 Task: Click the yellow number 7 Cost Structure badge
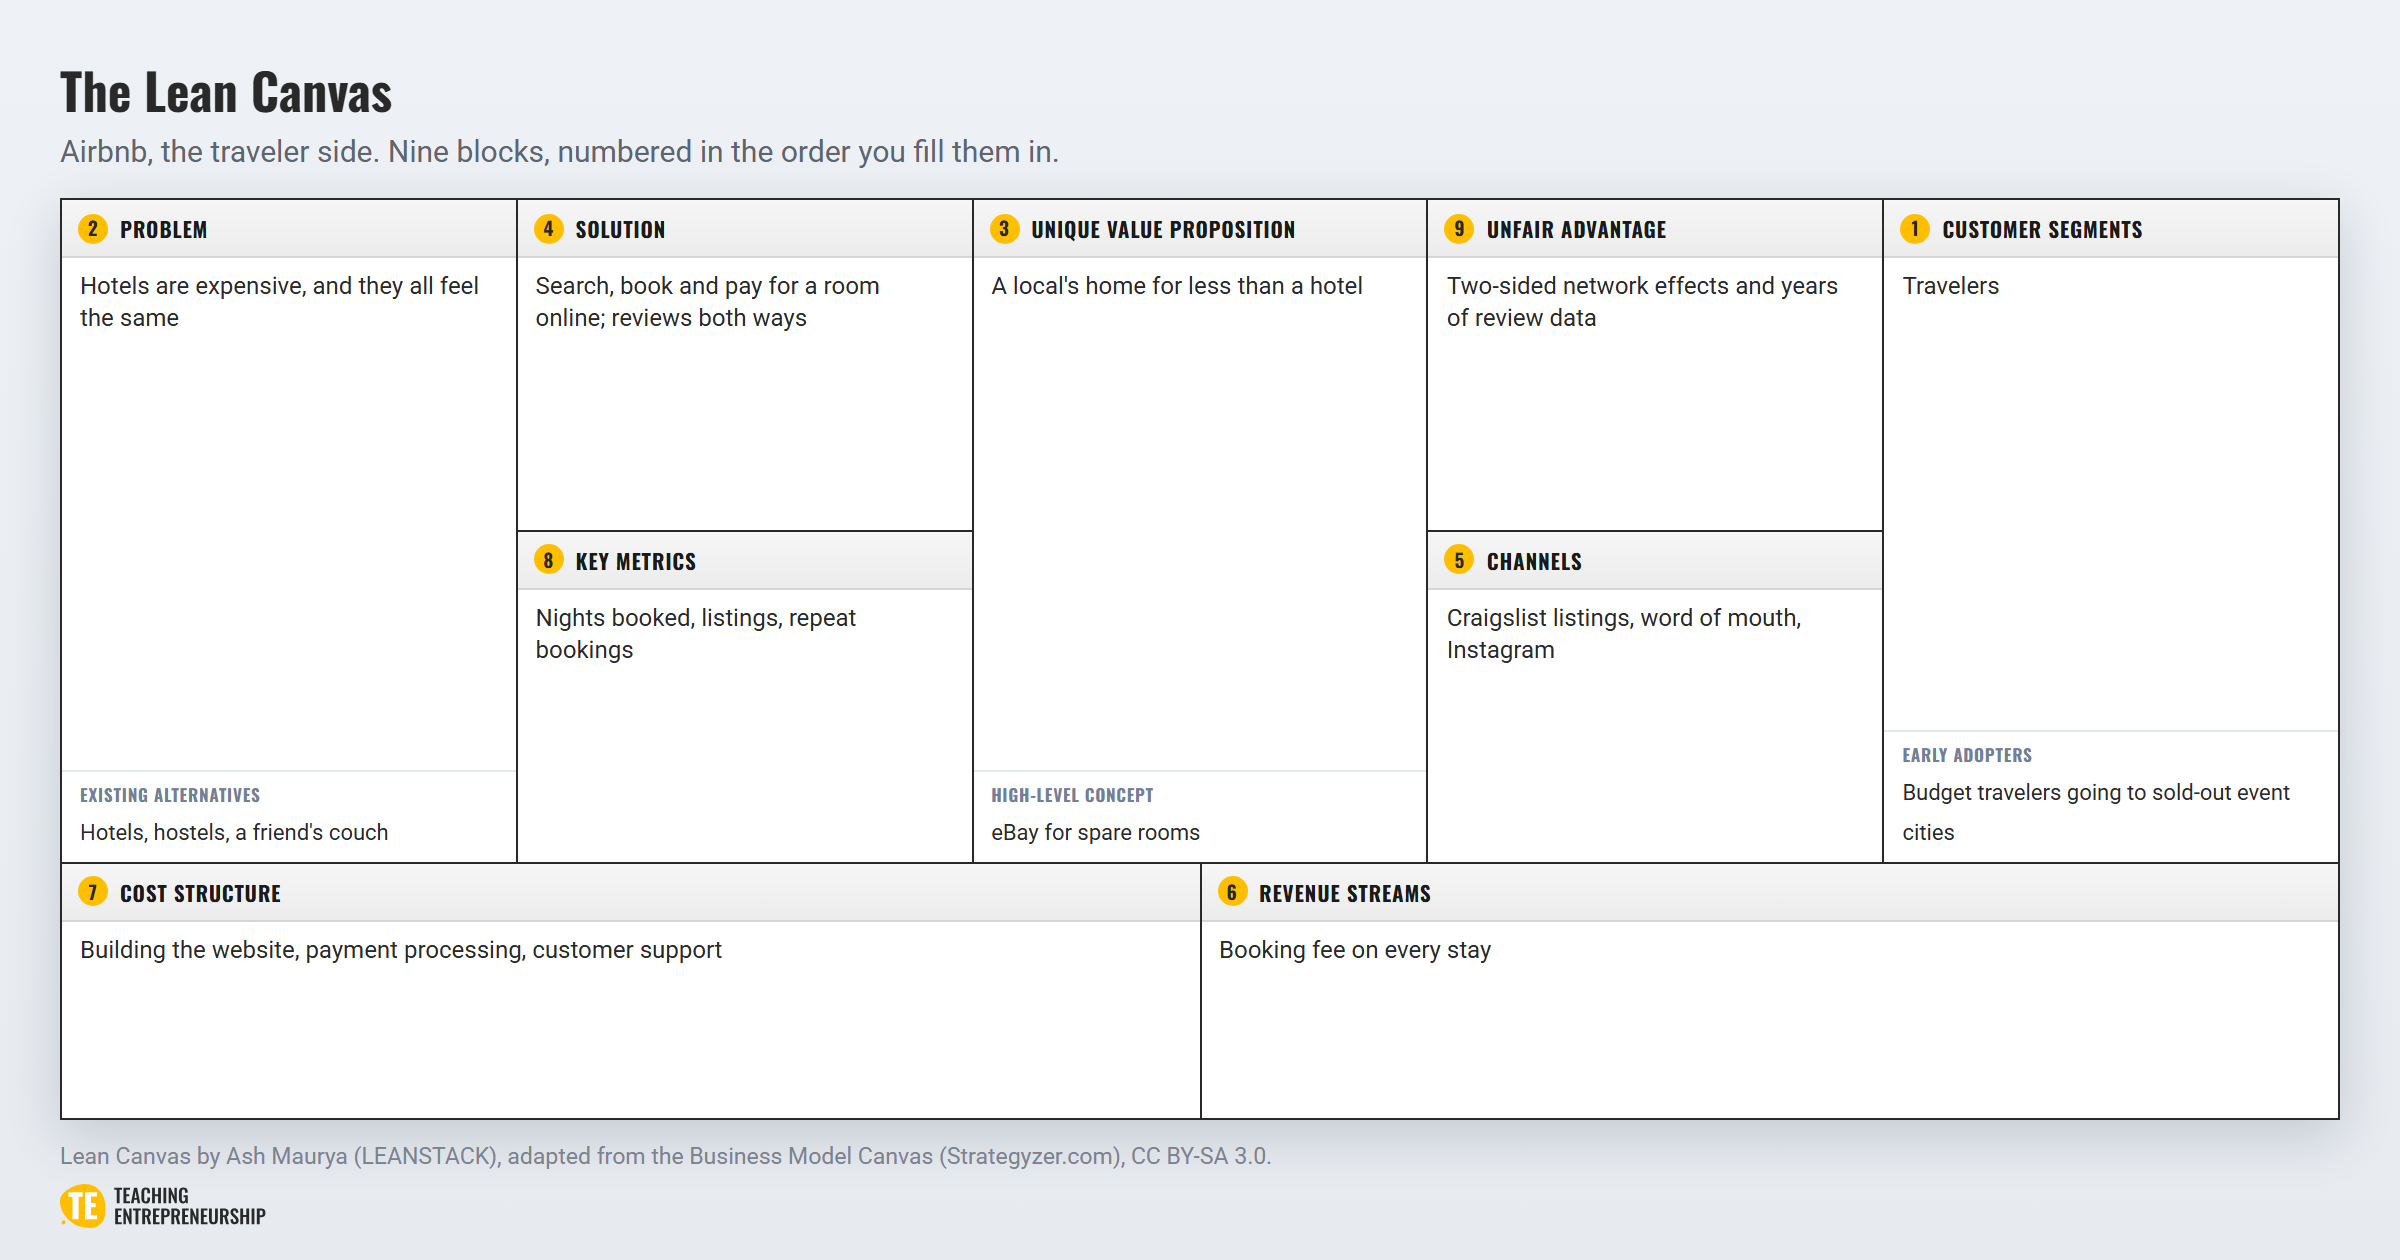click(93, 892)
